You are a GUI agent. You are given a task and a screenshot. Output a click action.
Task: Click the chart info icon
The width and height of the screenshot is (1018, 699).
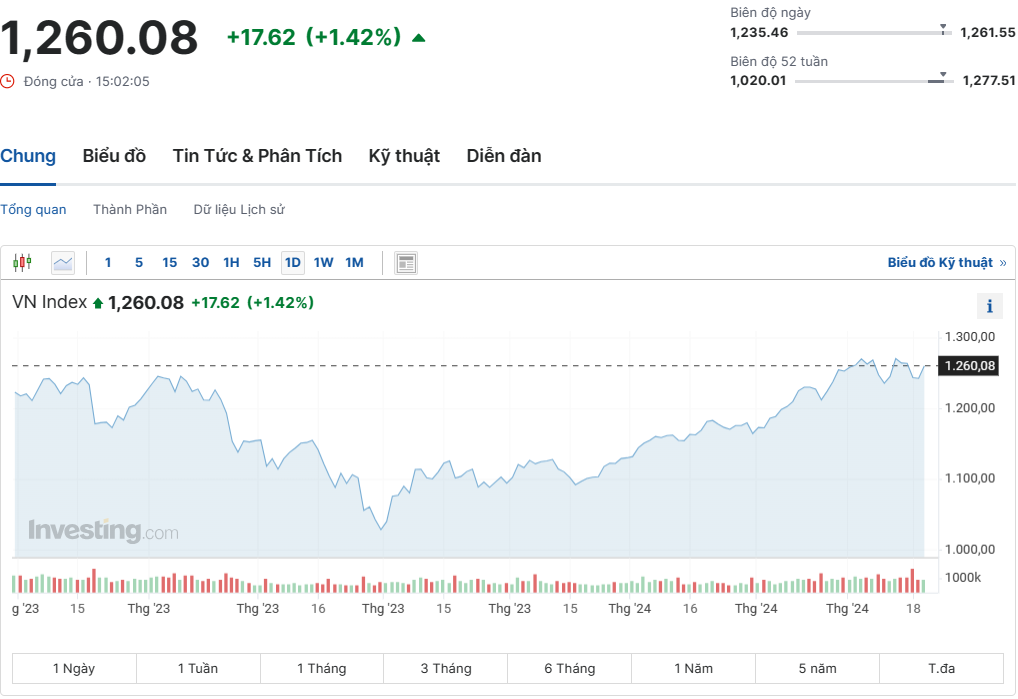click(x=989, y=306)
